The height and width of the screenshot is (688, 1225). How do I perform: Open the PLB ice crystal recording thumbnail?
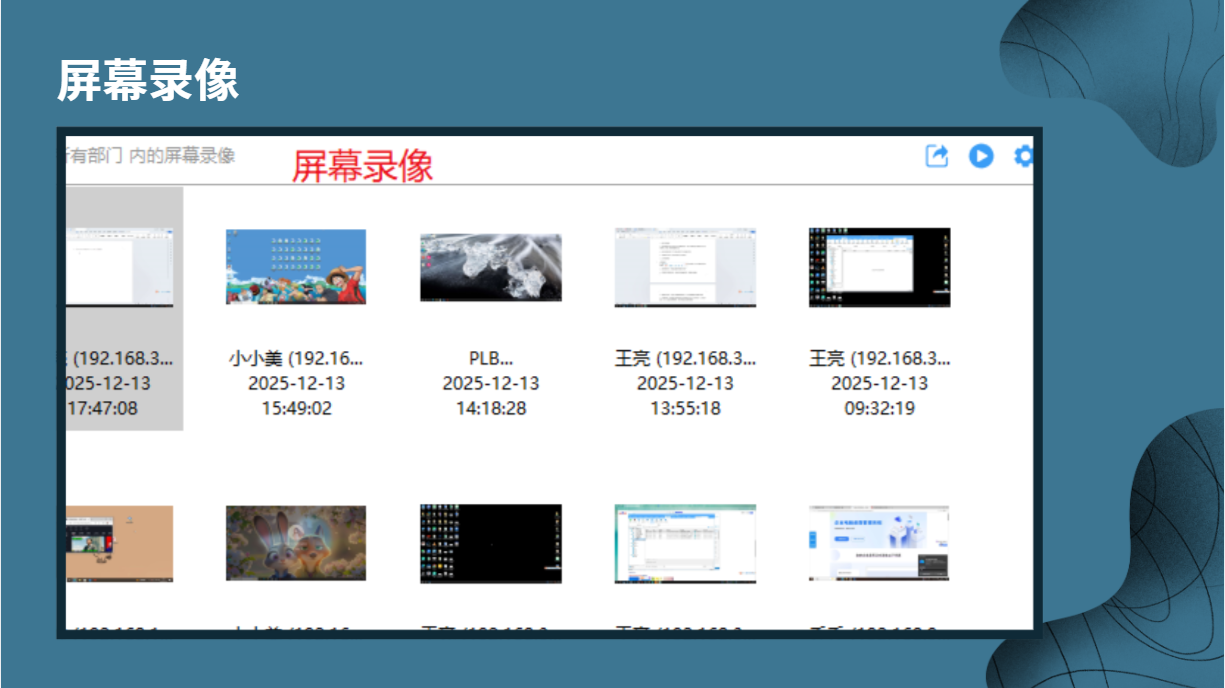pos(490,267)
